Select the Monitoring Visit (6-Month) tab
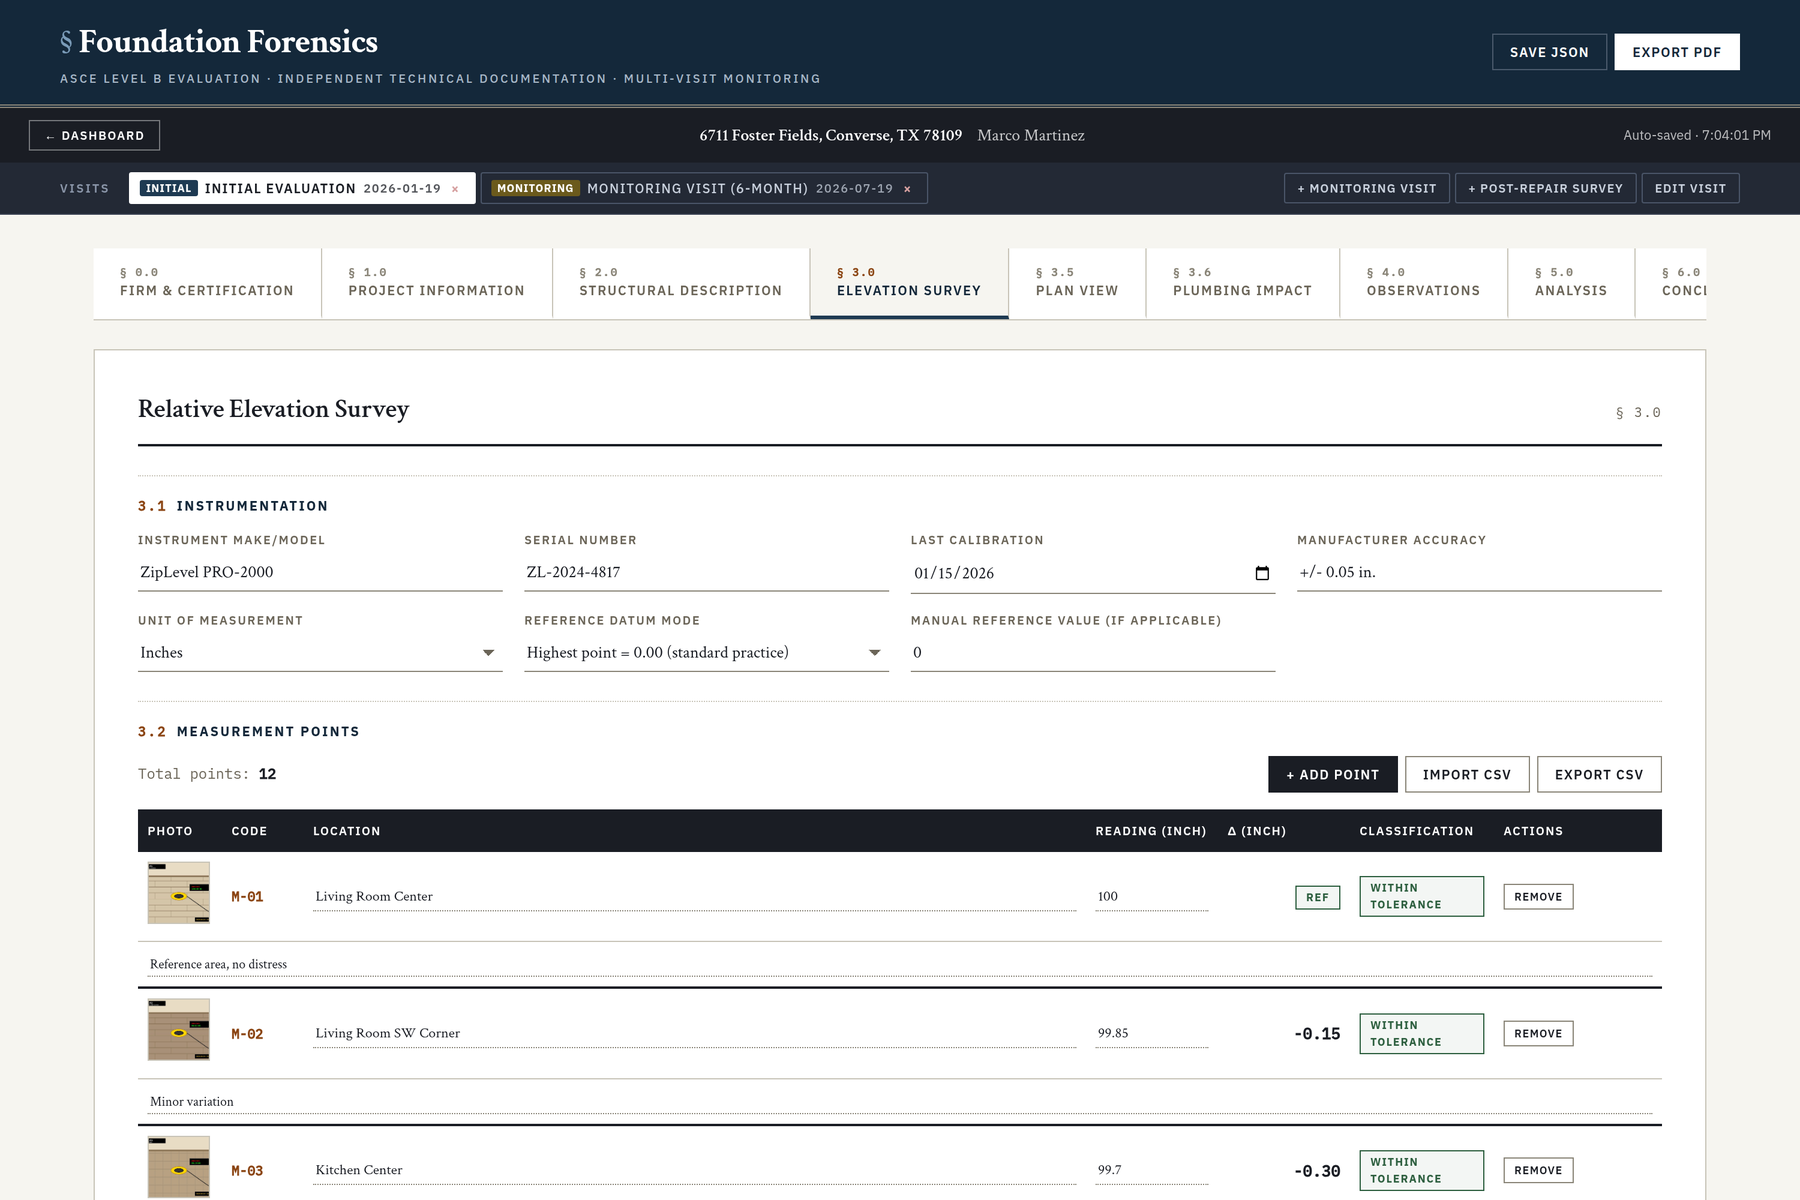This screenshot has width=1800, height=1200. 704,188
